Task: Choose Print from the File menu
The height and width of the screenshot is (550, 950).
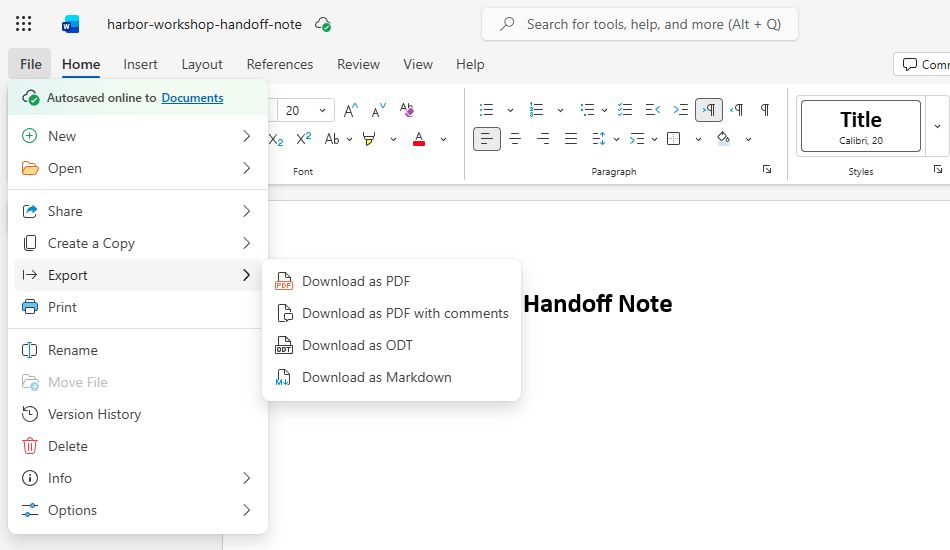Action: click(138, 307)
